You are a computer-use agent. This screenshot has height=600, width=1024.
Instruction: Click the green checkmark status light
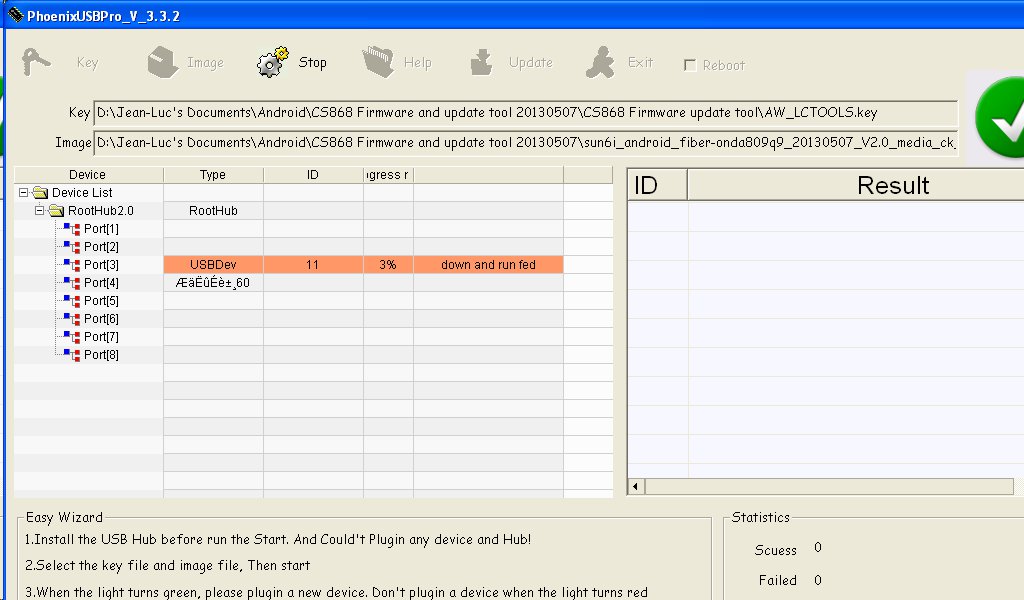tap(999, 118)
